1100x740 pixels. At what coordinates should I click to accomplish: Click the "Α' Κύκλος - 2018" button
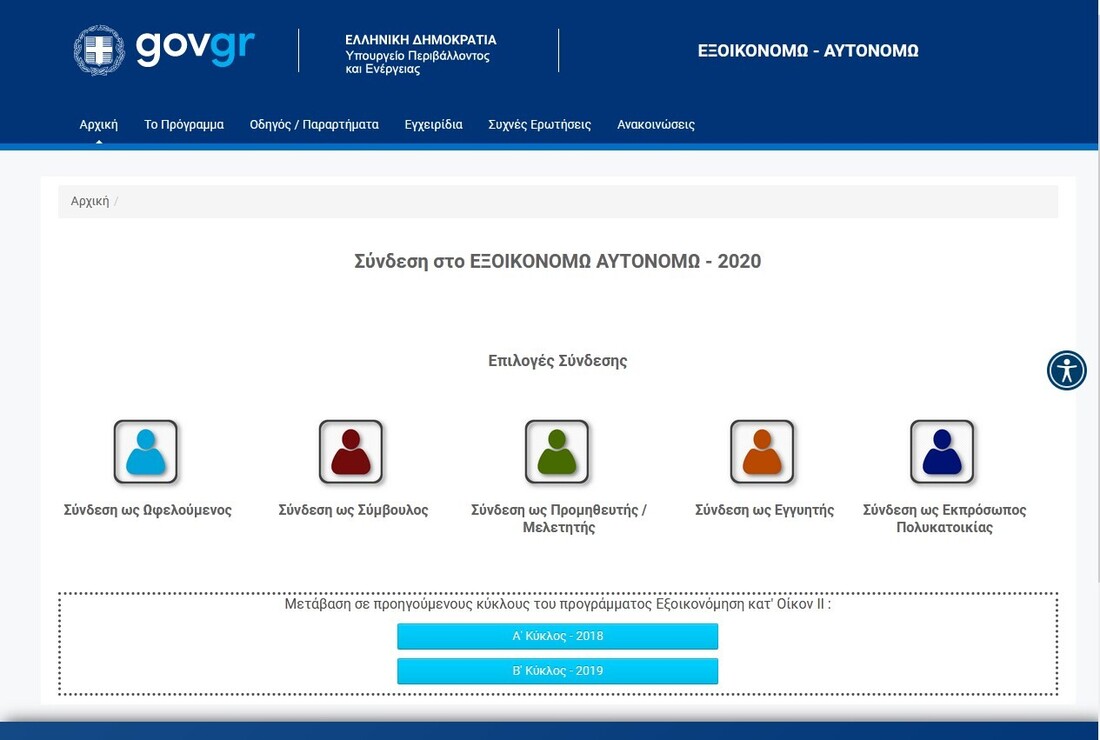557,636
